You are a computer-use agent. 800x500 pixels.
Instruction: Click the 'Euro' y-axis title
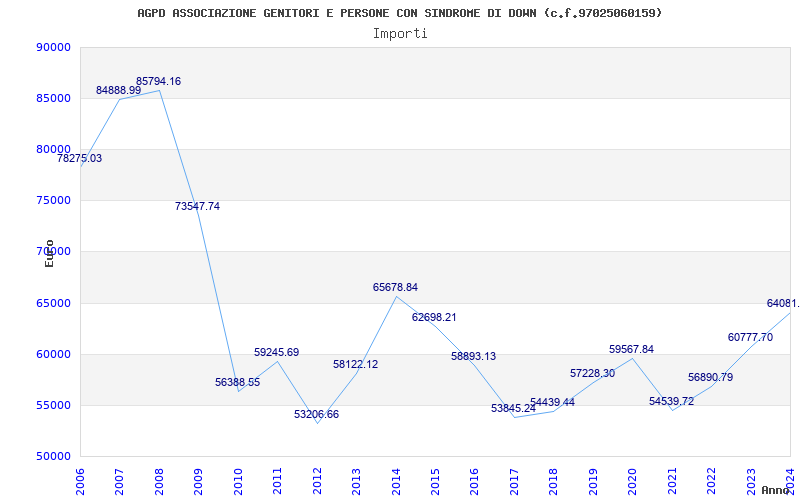click(x=49, y=254)
